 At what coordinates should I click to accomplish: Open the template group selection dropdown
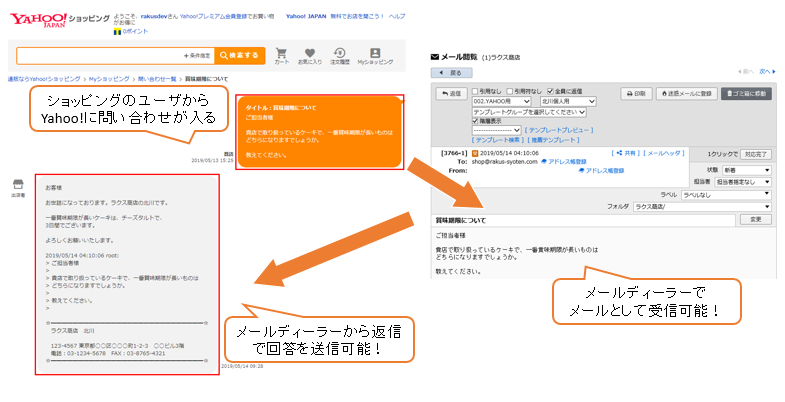point(529,112)
